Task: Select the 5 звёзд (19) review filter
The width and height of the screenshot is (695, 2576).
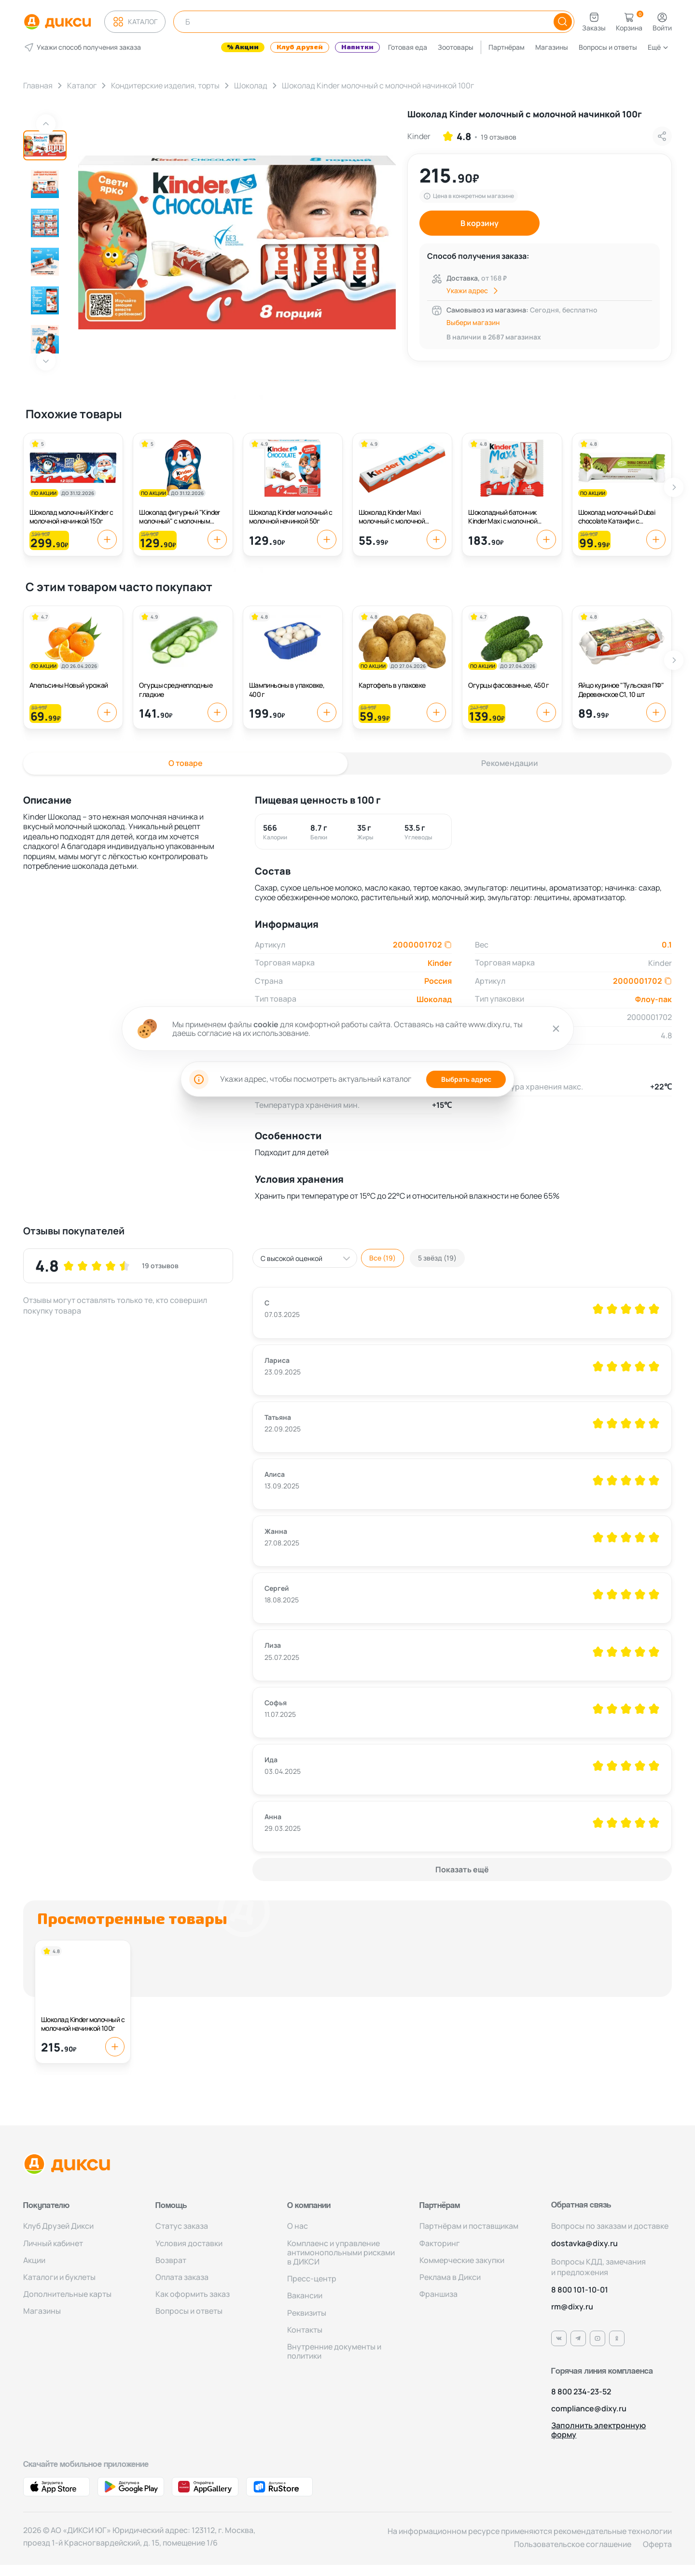Action: (437, 1258)
